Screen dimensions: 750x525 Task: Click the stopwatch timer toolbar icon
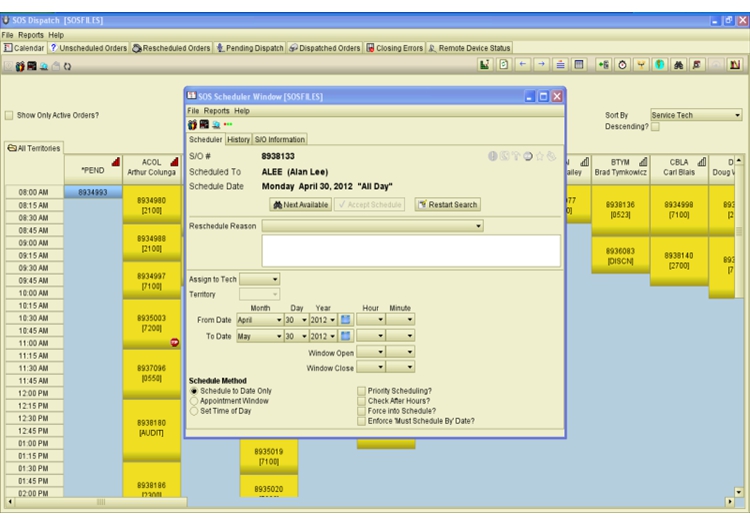622,65
